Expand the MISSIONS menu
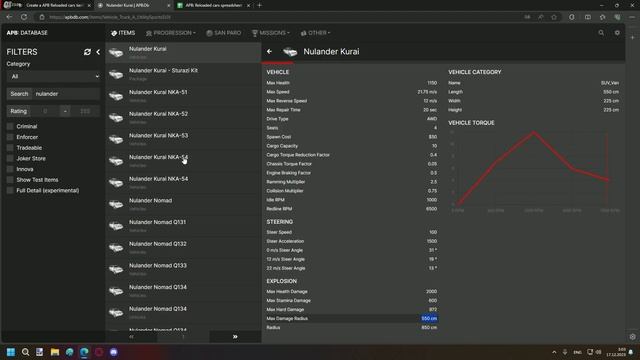 271,33
